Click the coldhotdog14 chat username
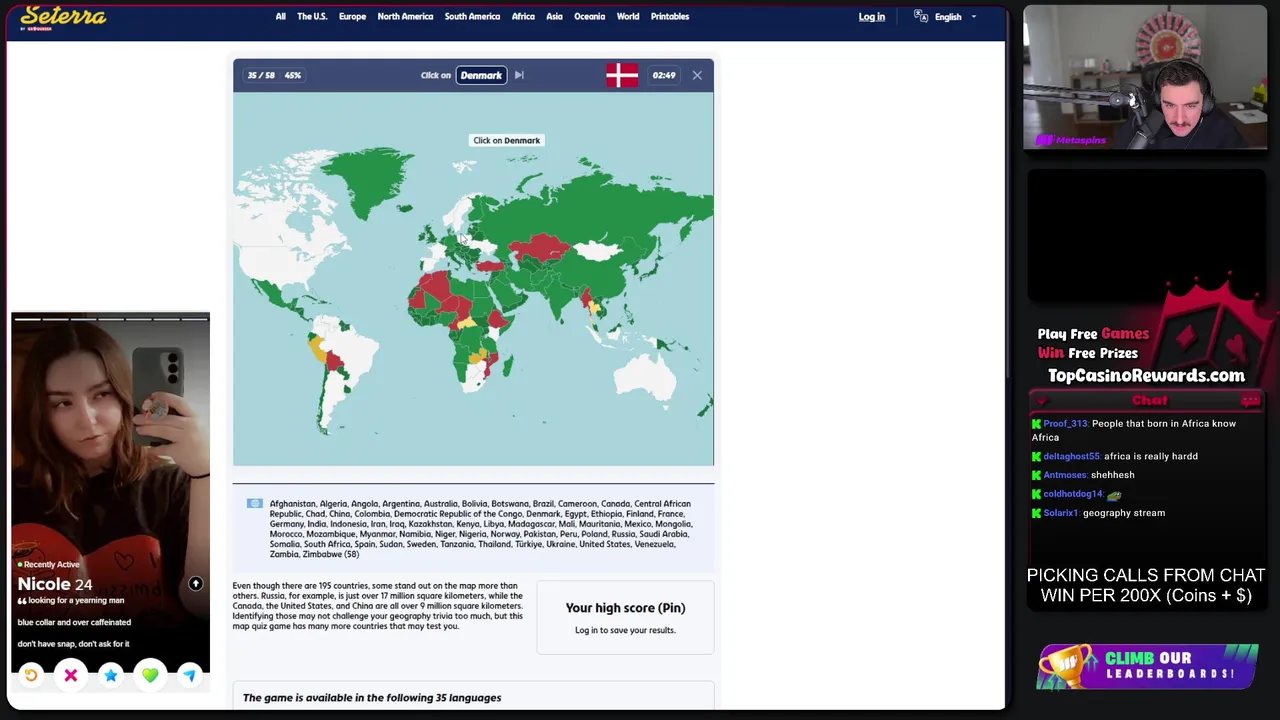Image resolution: width=1280 pixels, height=720 pixels. [x=1073, y=494]
